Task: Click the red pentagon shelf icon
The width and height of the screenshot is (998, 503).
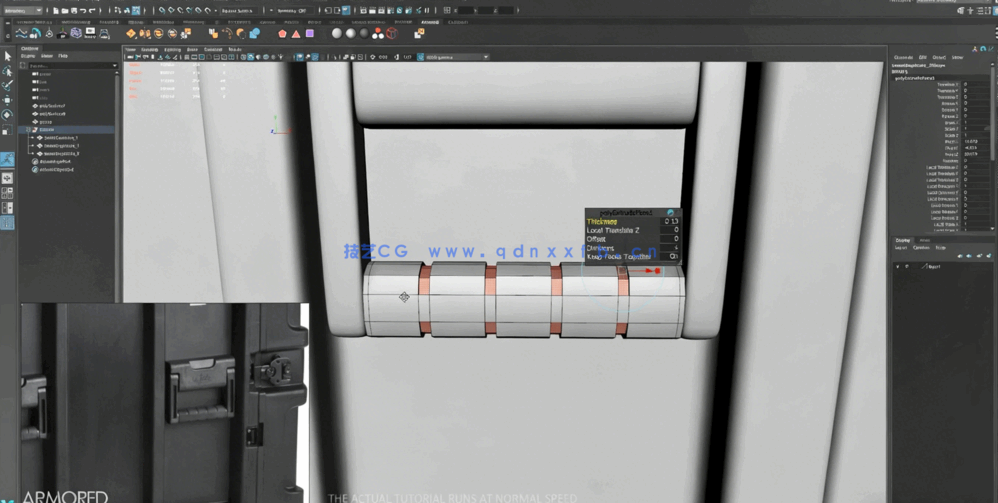Action: [x=282, y=33]
